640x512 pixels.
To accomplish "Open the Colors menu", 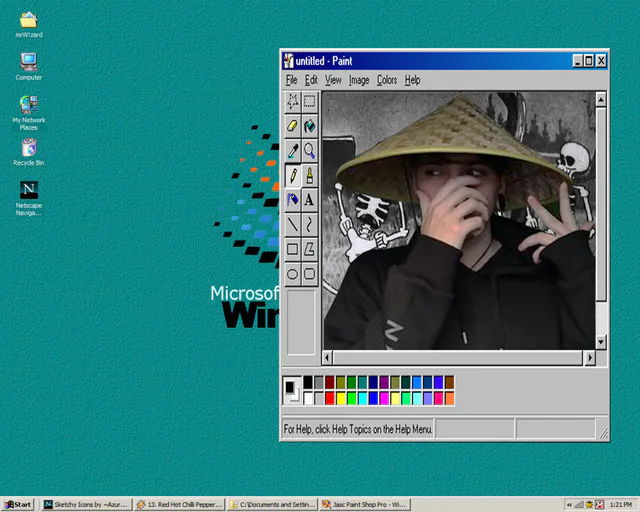I will (387, 80).
